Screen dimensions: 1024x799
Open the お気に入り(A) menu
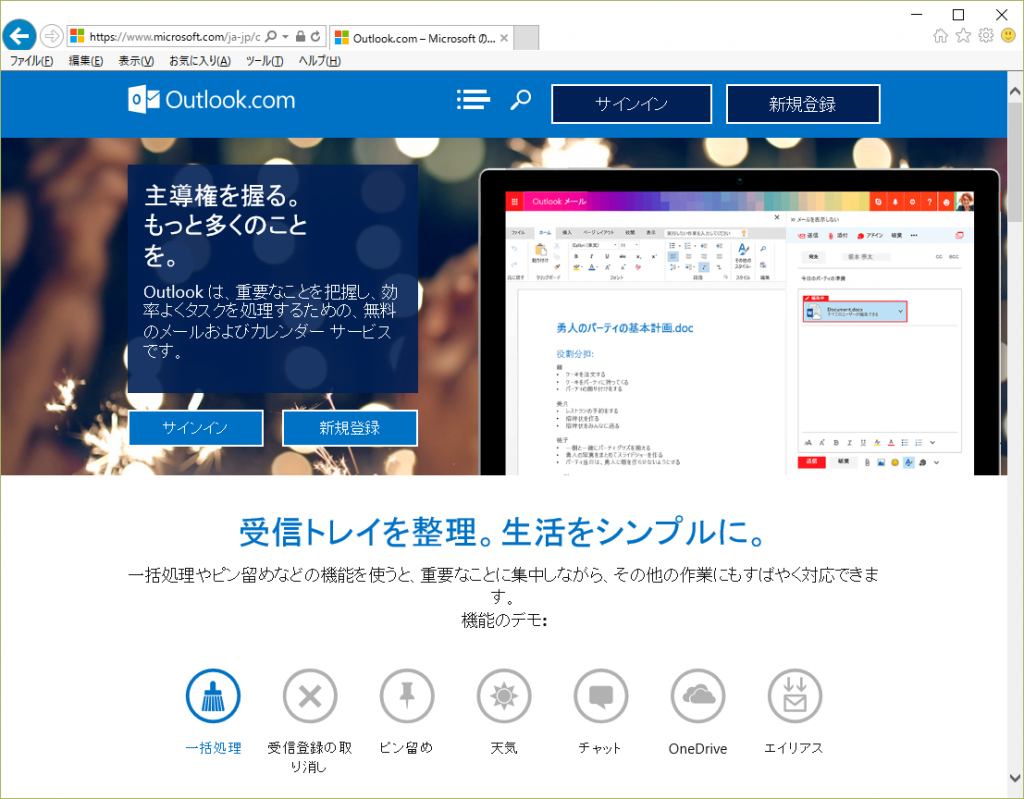click(x=200, y=61)
